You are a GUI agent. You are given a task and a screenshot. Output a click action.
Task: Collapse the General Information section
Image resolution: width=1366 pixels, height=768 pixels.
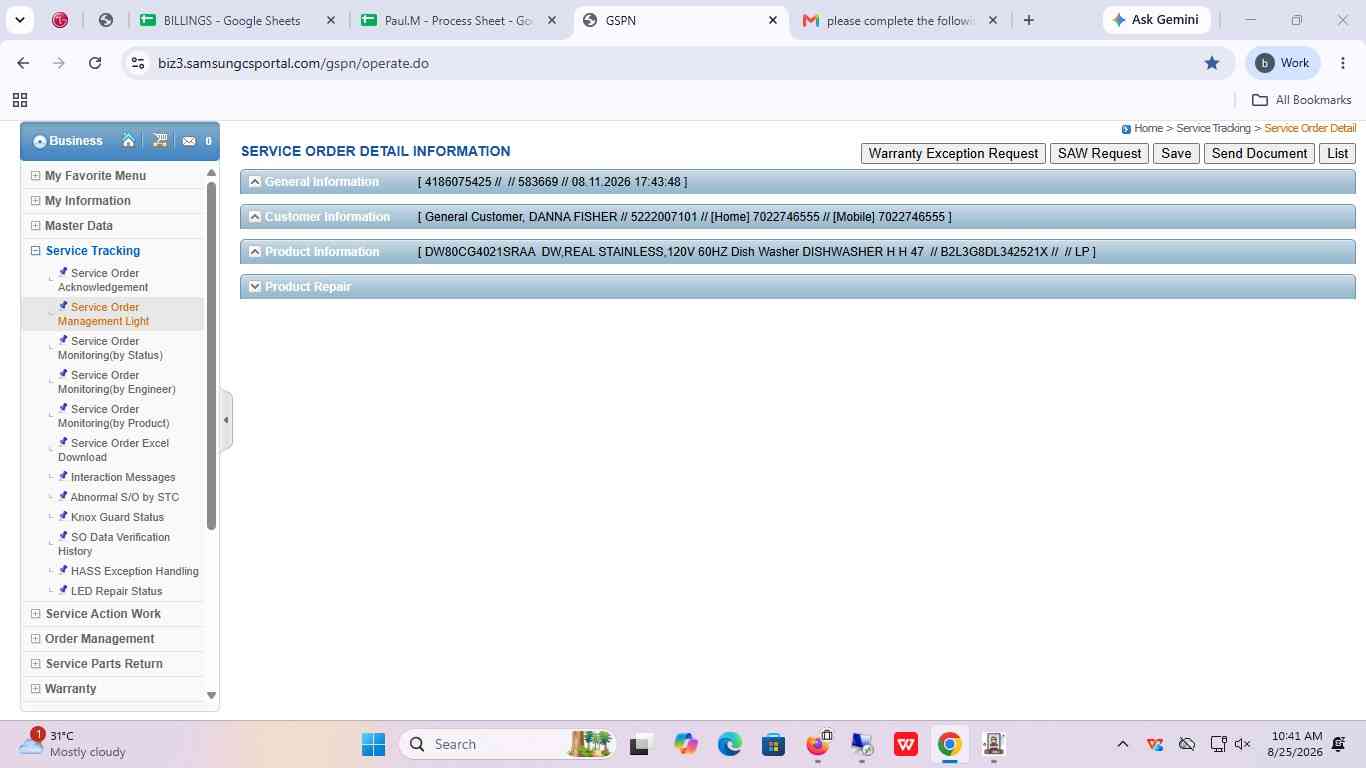point(255,182)
